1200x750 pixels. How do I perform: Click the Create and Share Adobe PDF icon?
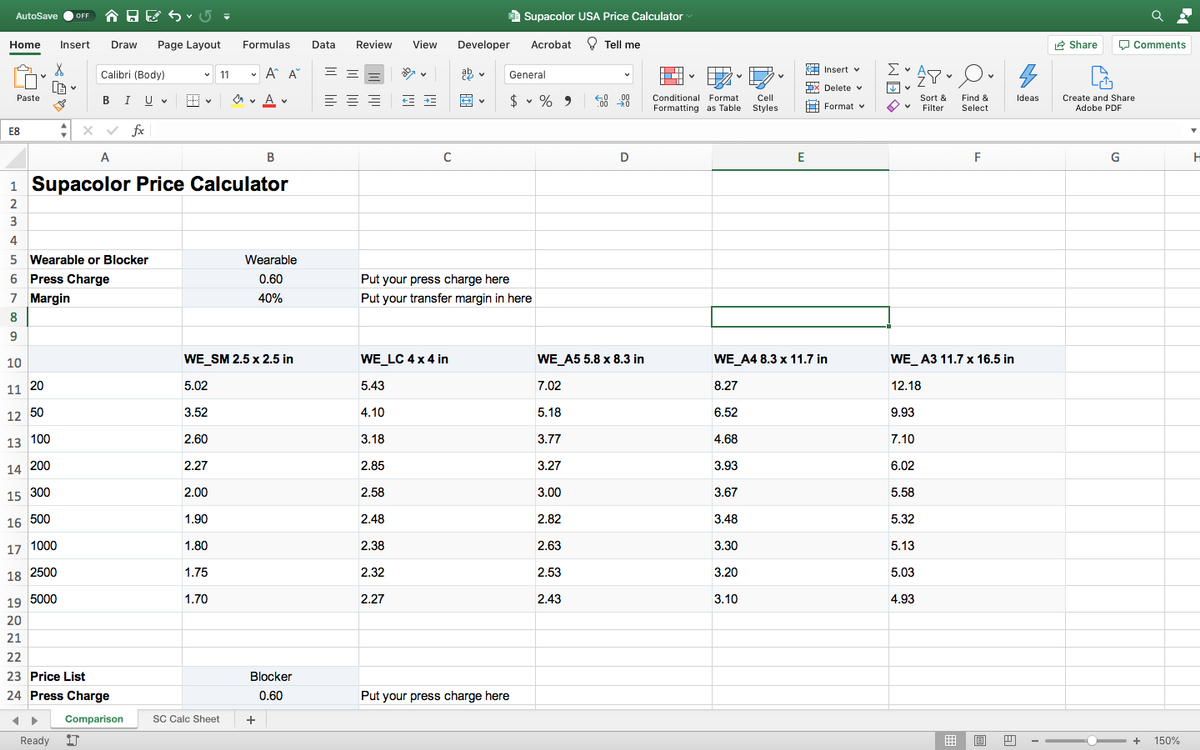tap(1098, 76)
